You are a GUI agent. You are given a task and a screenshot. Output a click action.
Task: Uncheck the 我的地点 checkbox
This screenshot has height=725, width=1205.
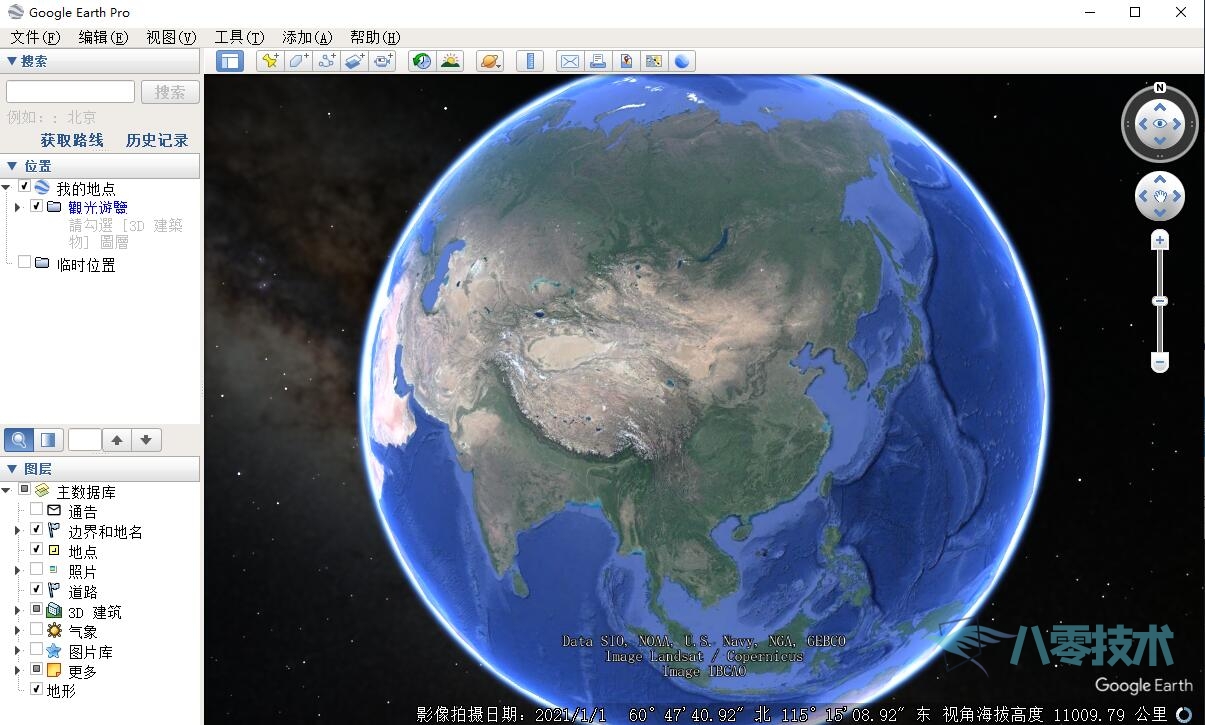[x=25, y=187]
